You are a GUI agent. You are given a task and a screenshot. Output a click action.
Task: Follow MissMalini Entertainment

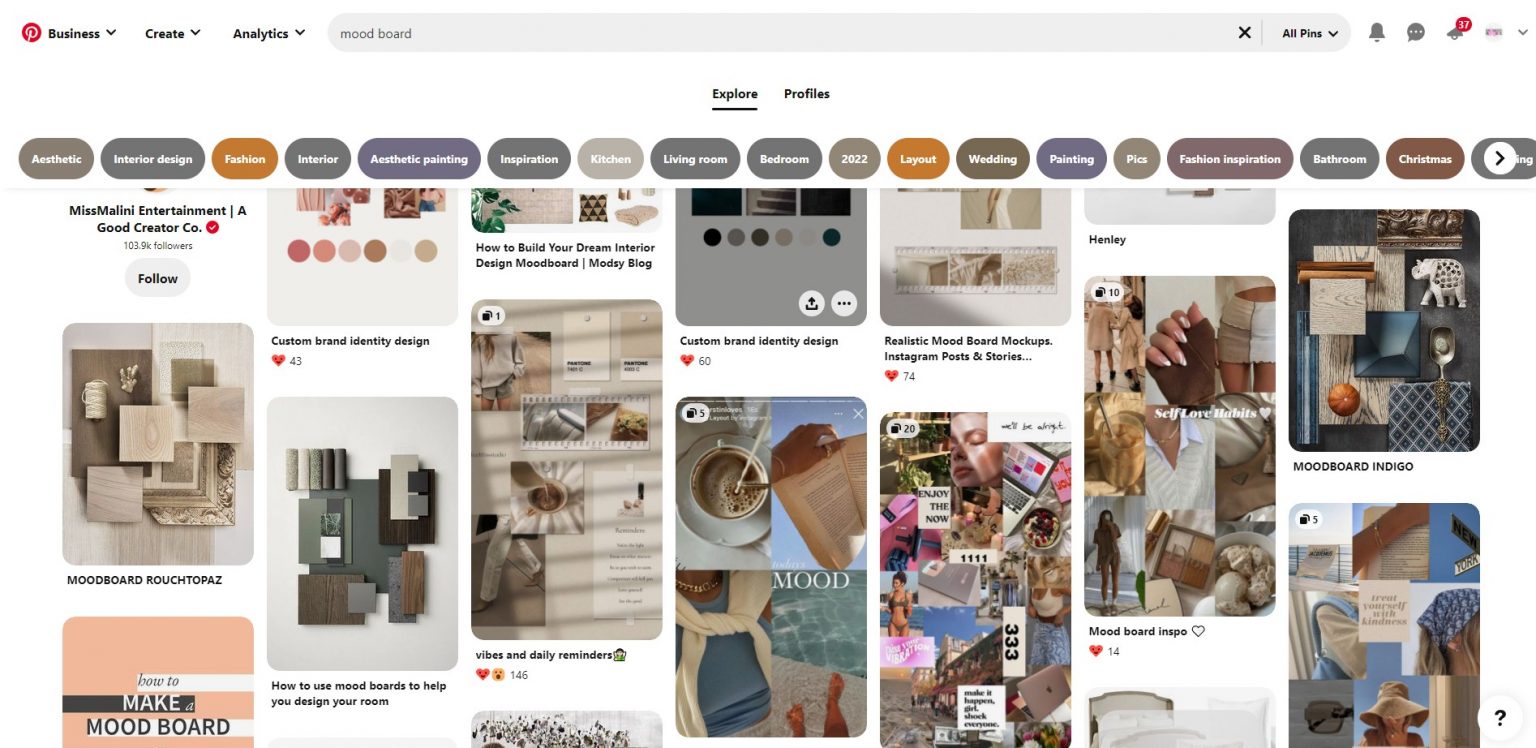coord(157,278)
